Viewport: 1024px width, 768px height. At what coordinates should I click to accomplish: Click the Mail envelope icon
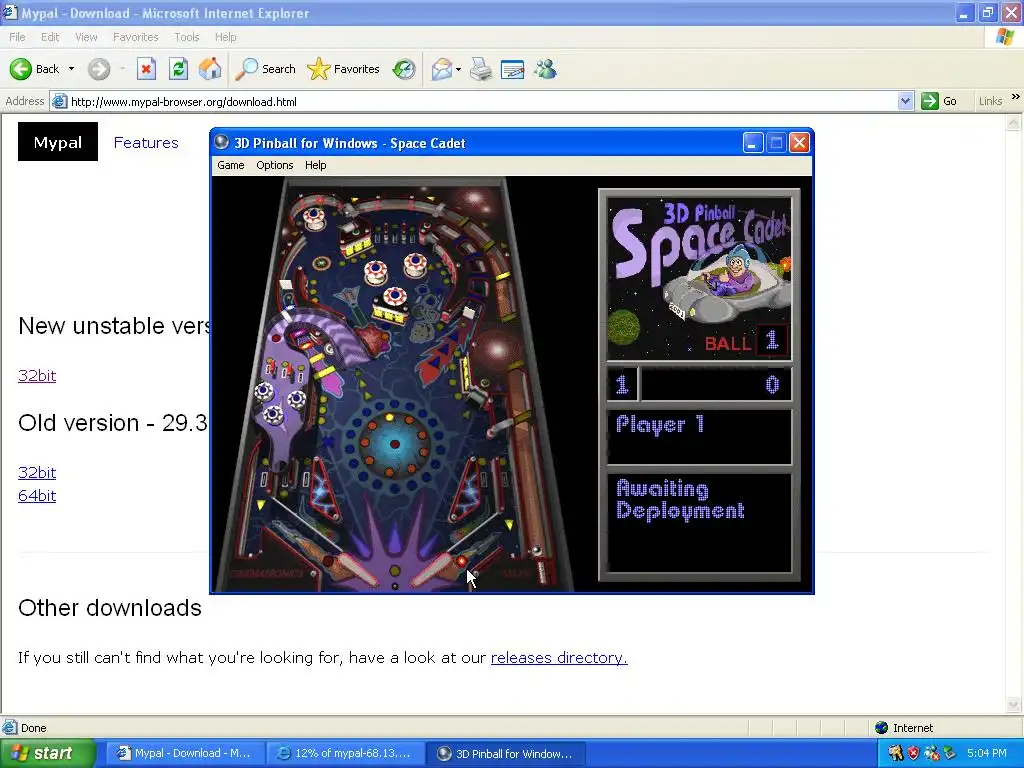[441, 69]
